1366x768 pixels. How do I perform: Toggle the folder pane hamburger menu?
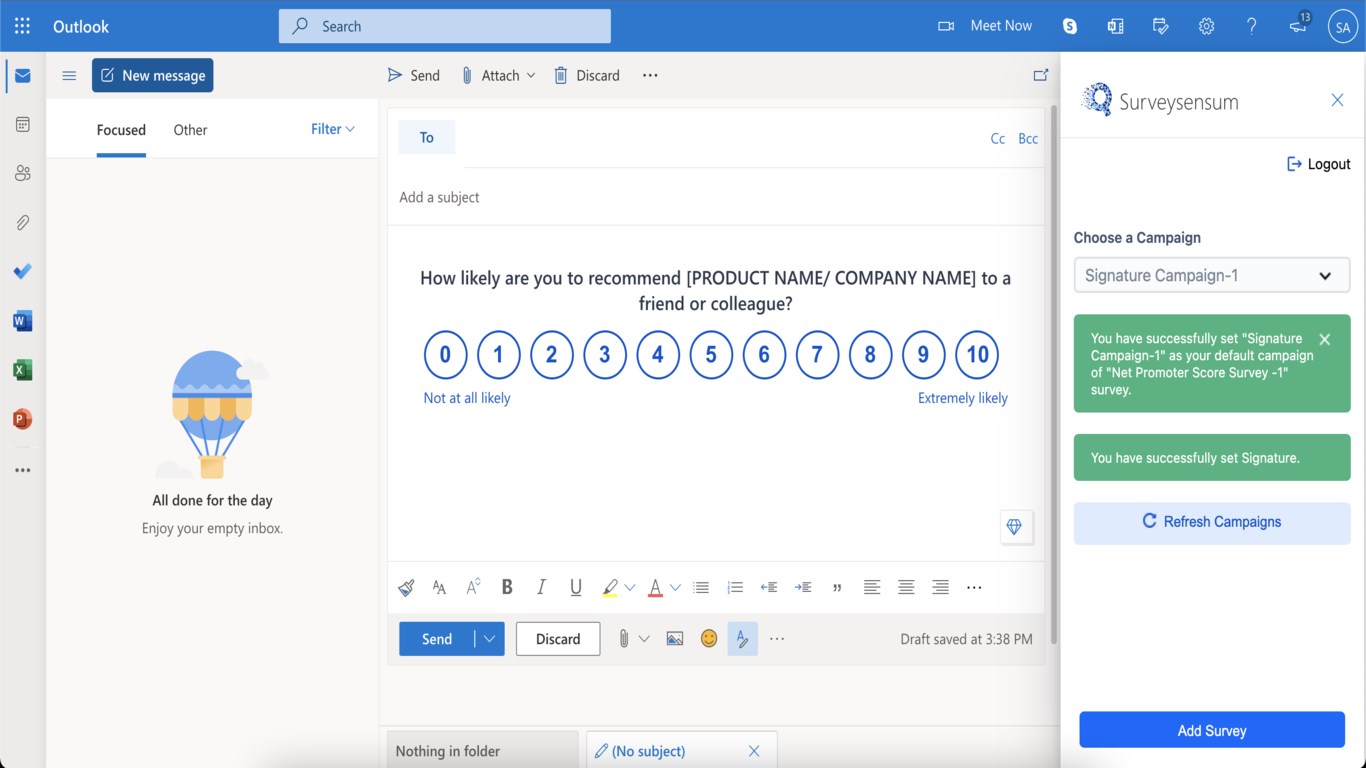coord(69,75)
